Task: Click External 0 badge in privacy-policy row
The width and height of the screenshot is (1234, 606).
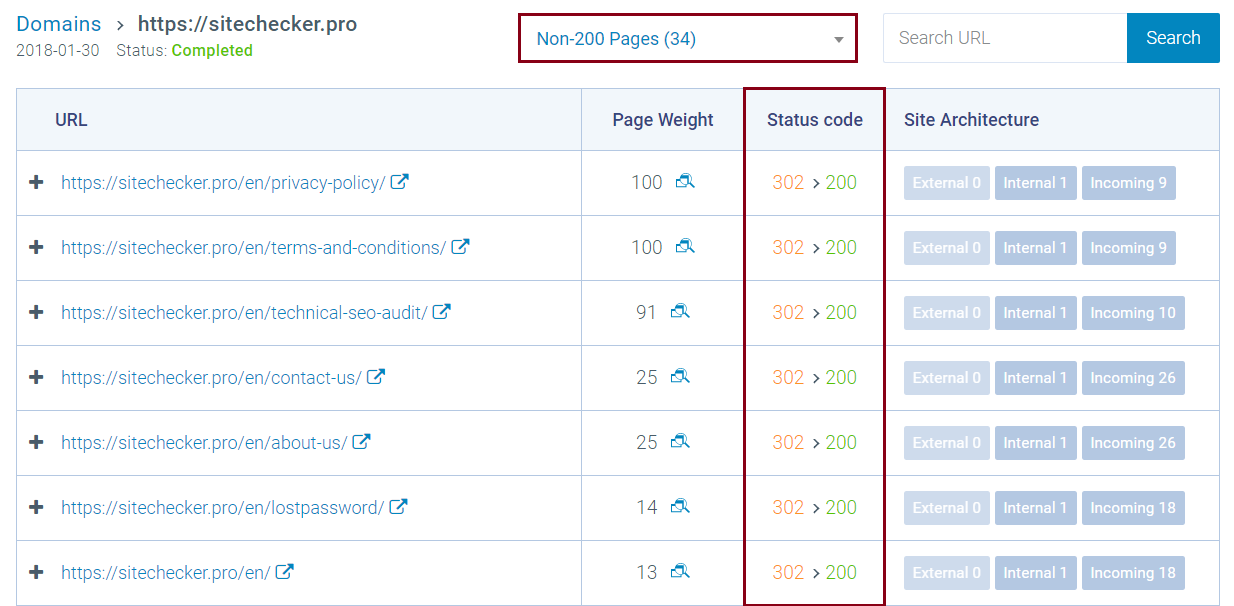Action: (x=947, y=183)
